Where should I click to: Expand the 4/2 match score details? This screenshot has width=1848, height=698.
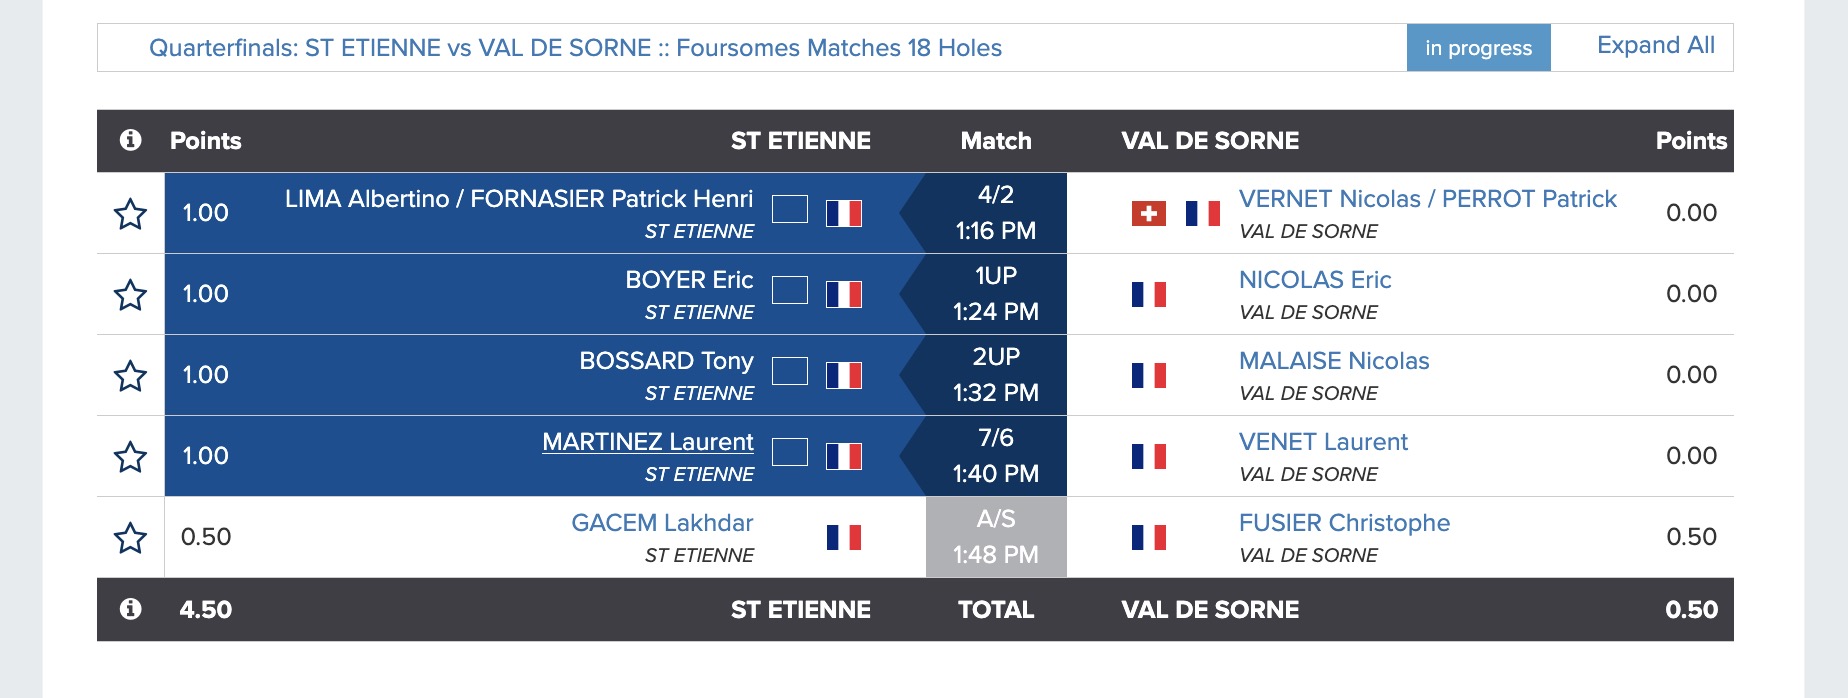[995, 213]
